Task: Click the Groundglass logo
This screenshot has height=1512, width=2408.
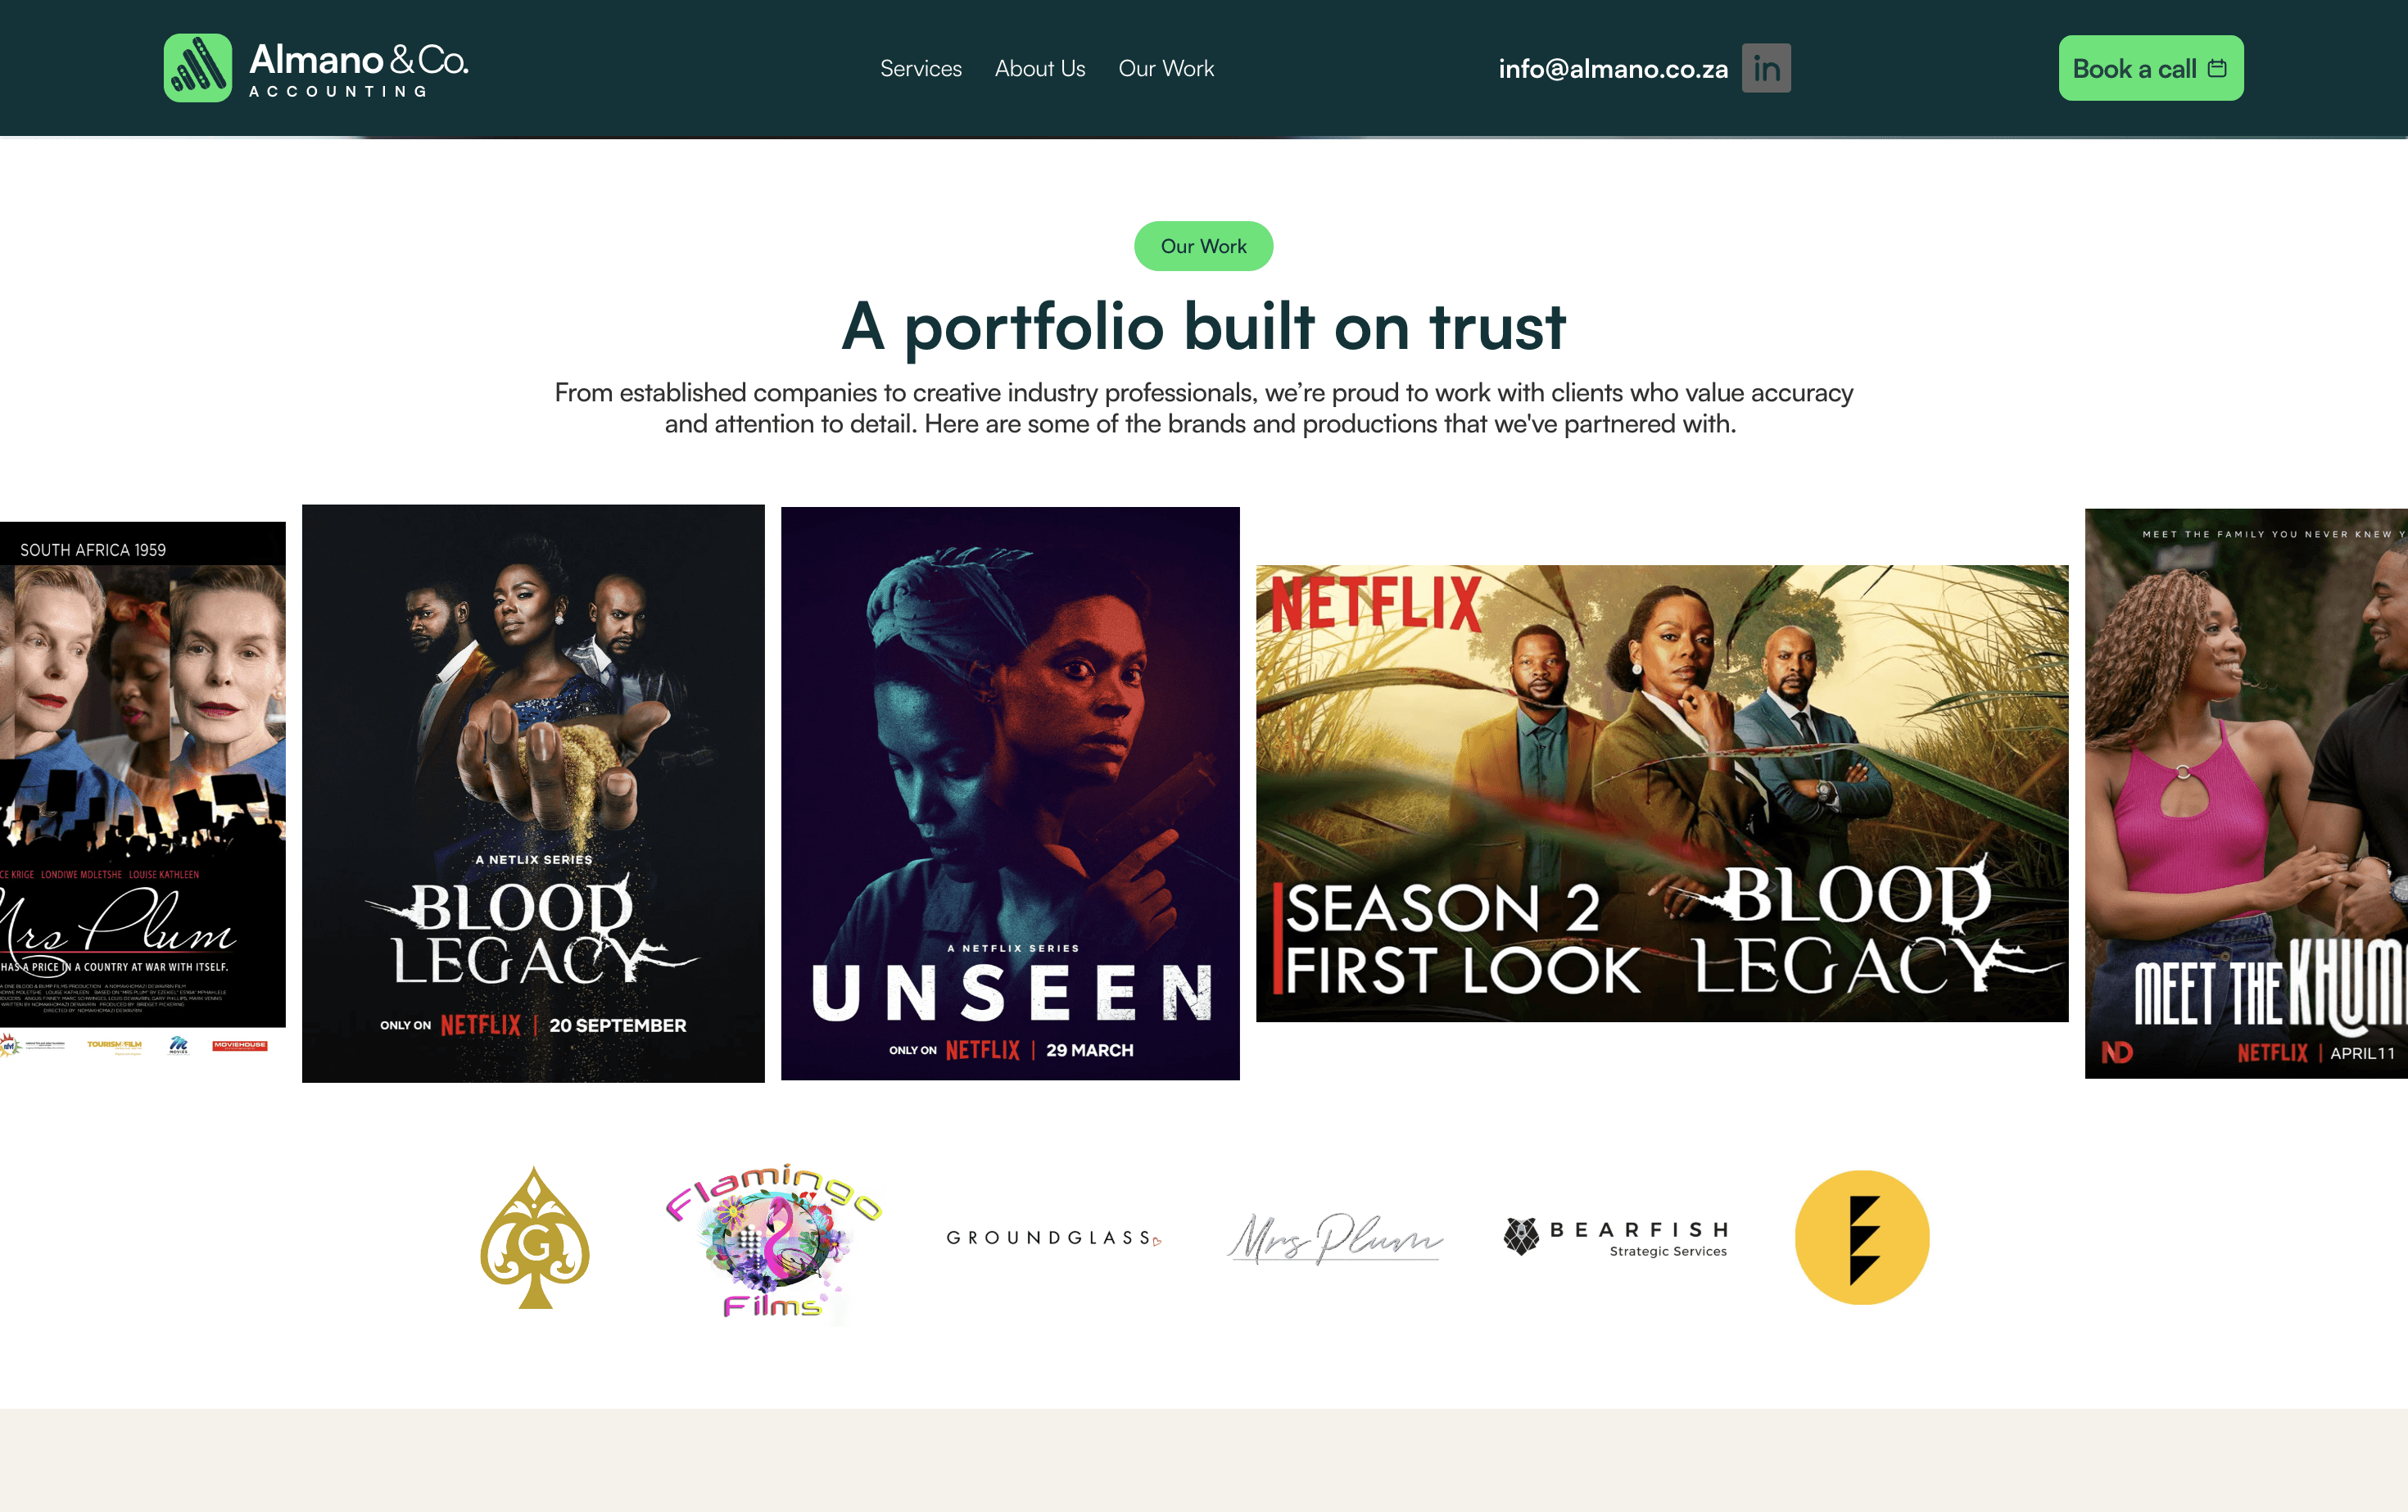Action: tap(1054, 1238)
